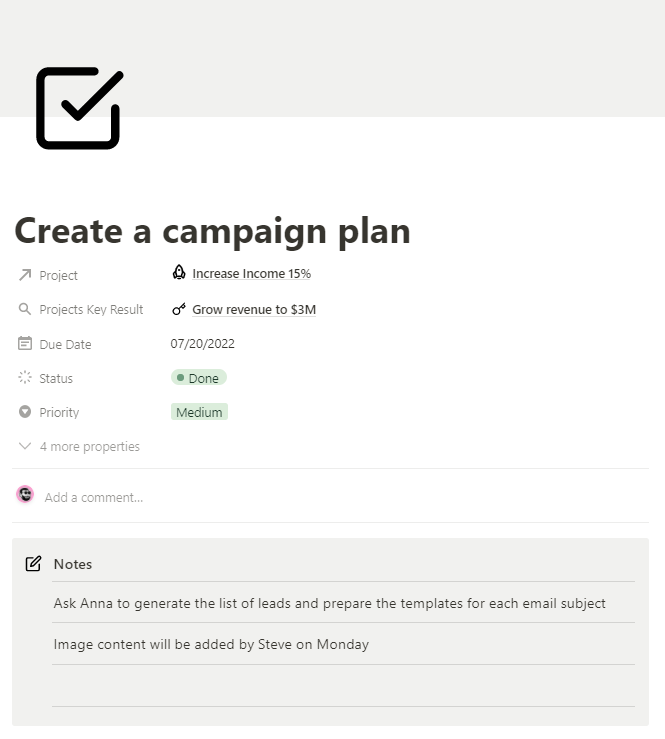The image size is (665, 739).
Task: Click the Projects Key Result search icon
Action: click(25, 309)
